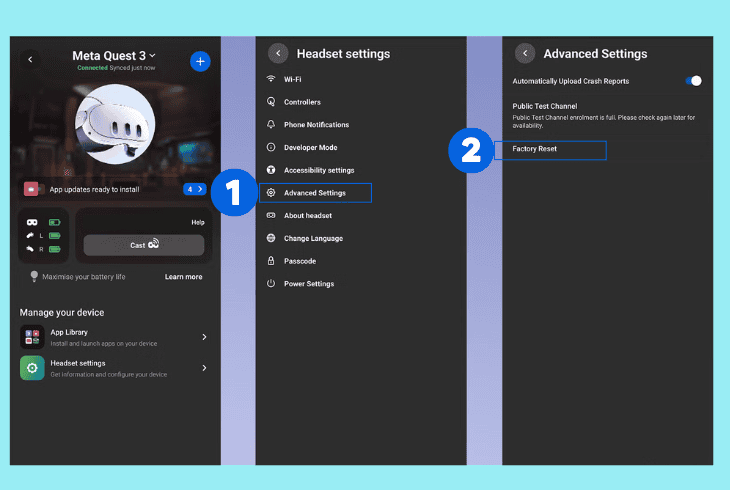Open Help on the cast card
This screenshot has width=730, height=490.
click(197, 222)
